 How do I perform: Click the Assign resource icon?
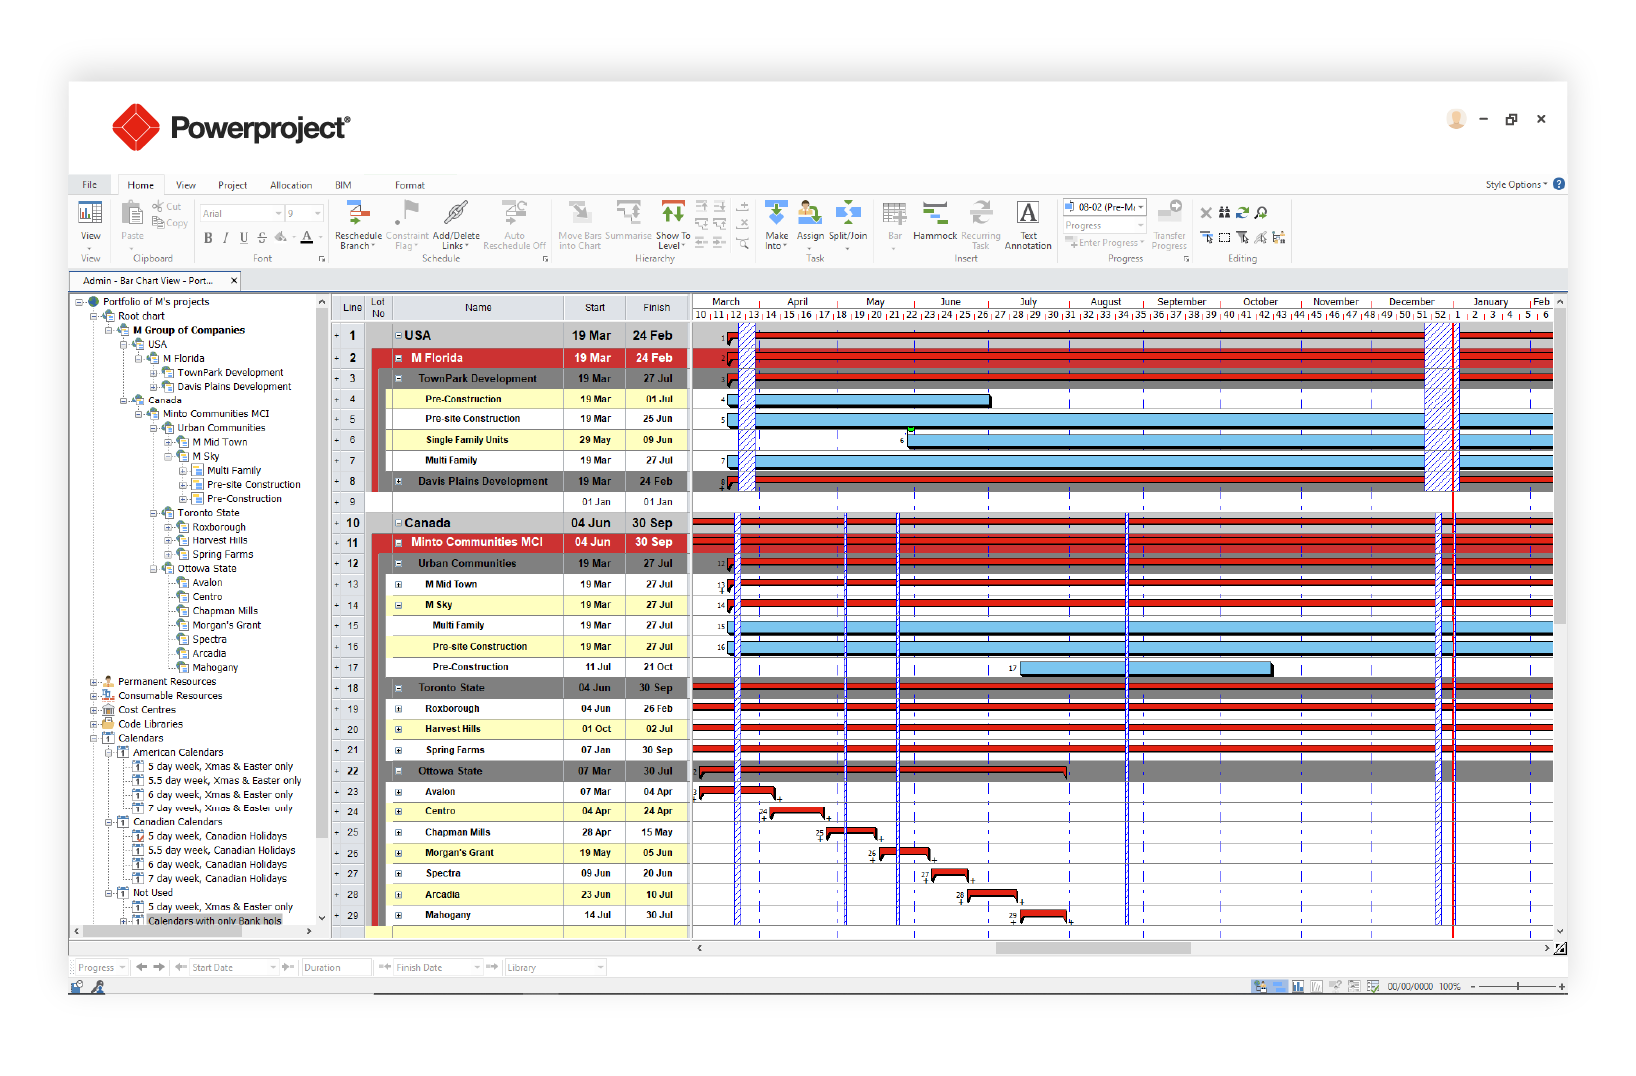pos(810,212)
